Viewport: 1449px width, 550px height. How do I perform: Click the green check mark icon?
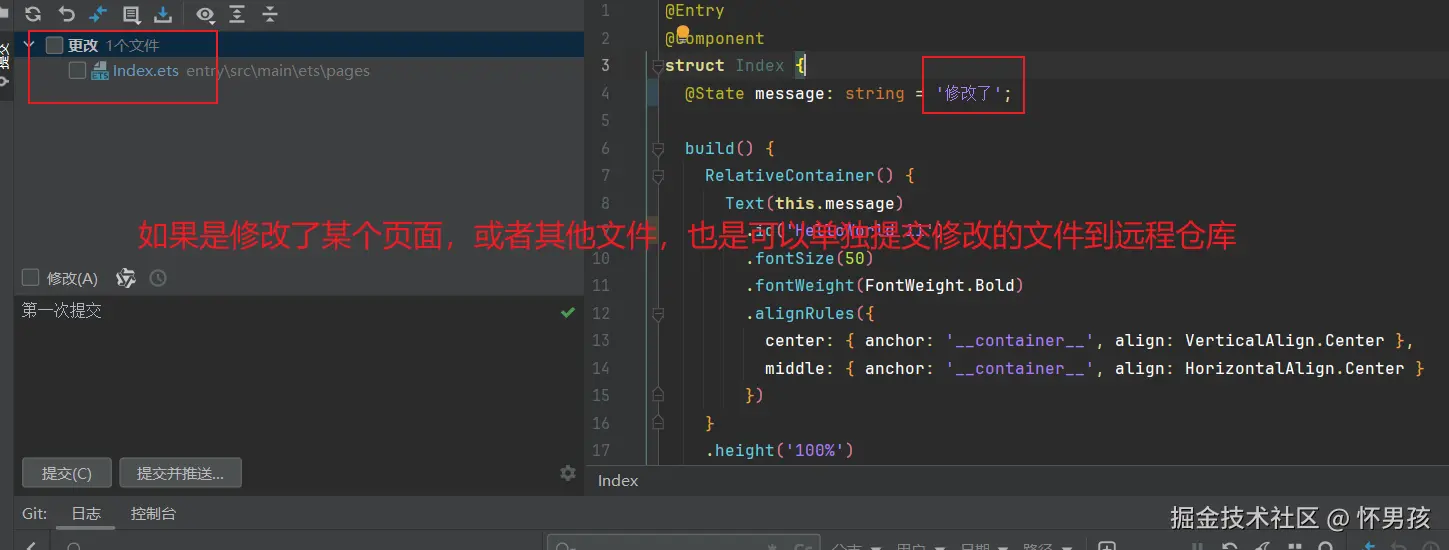coord(568,312)
